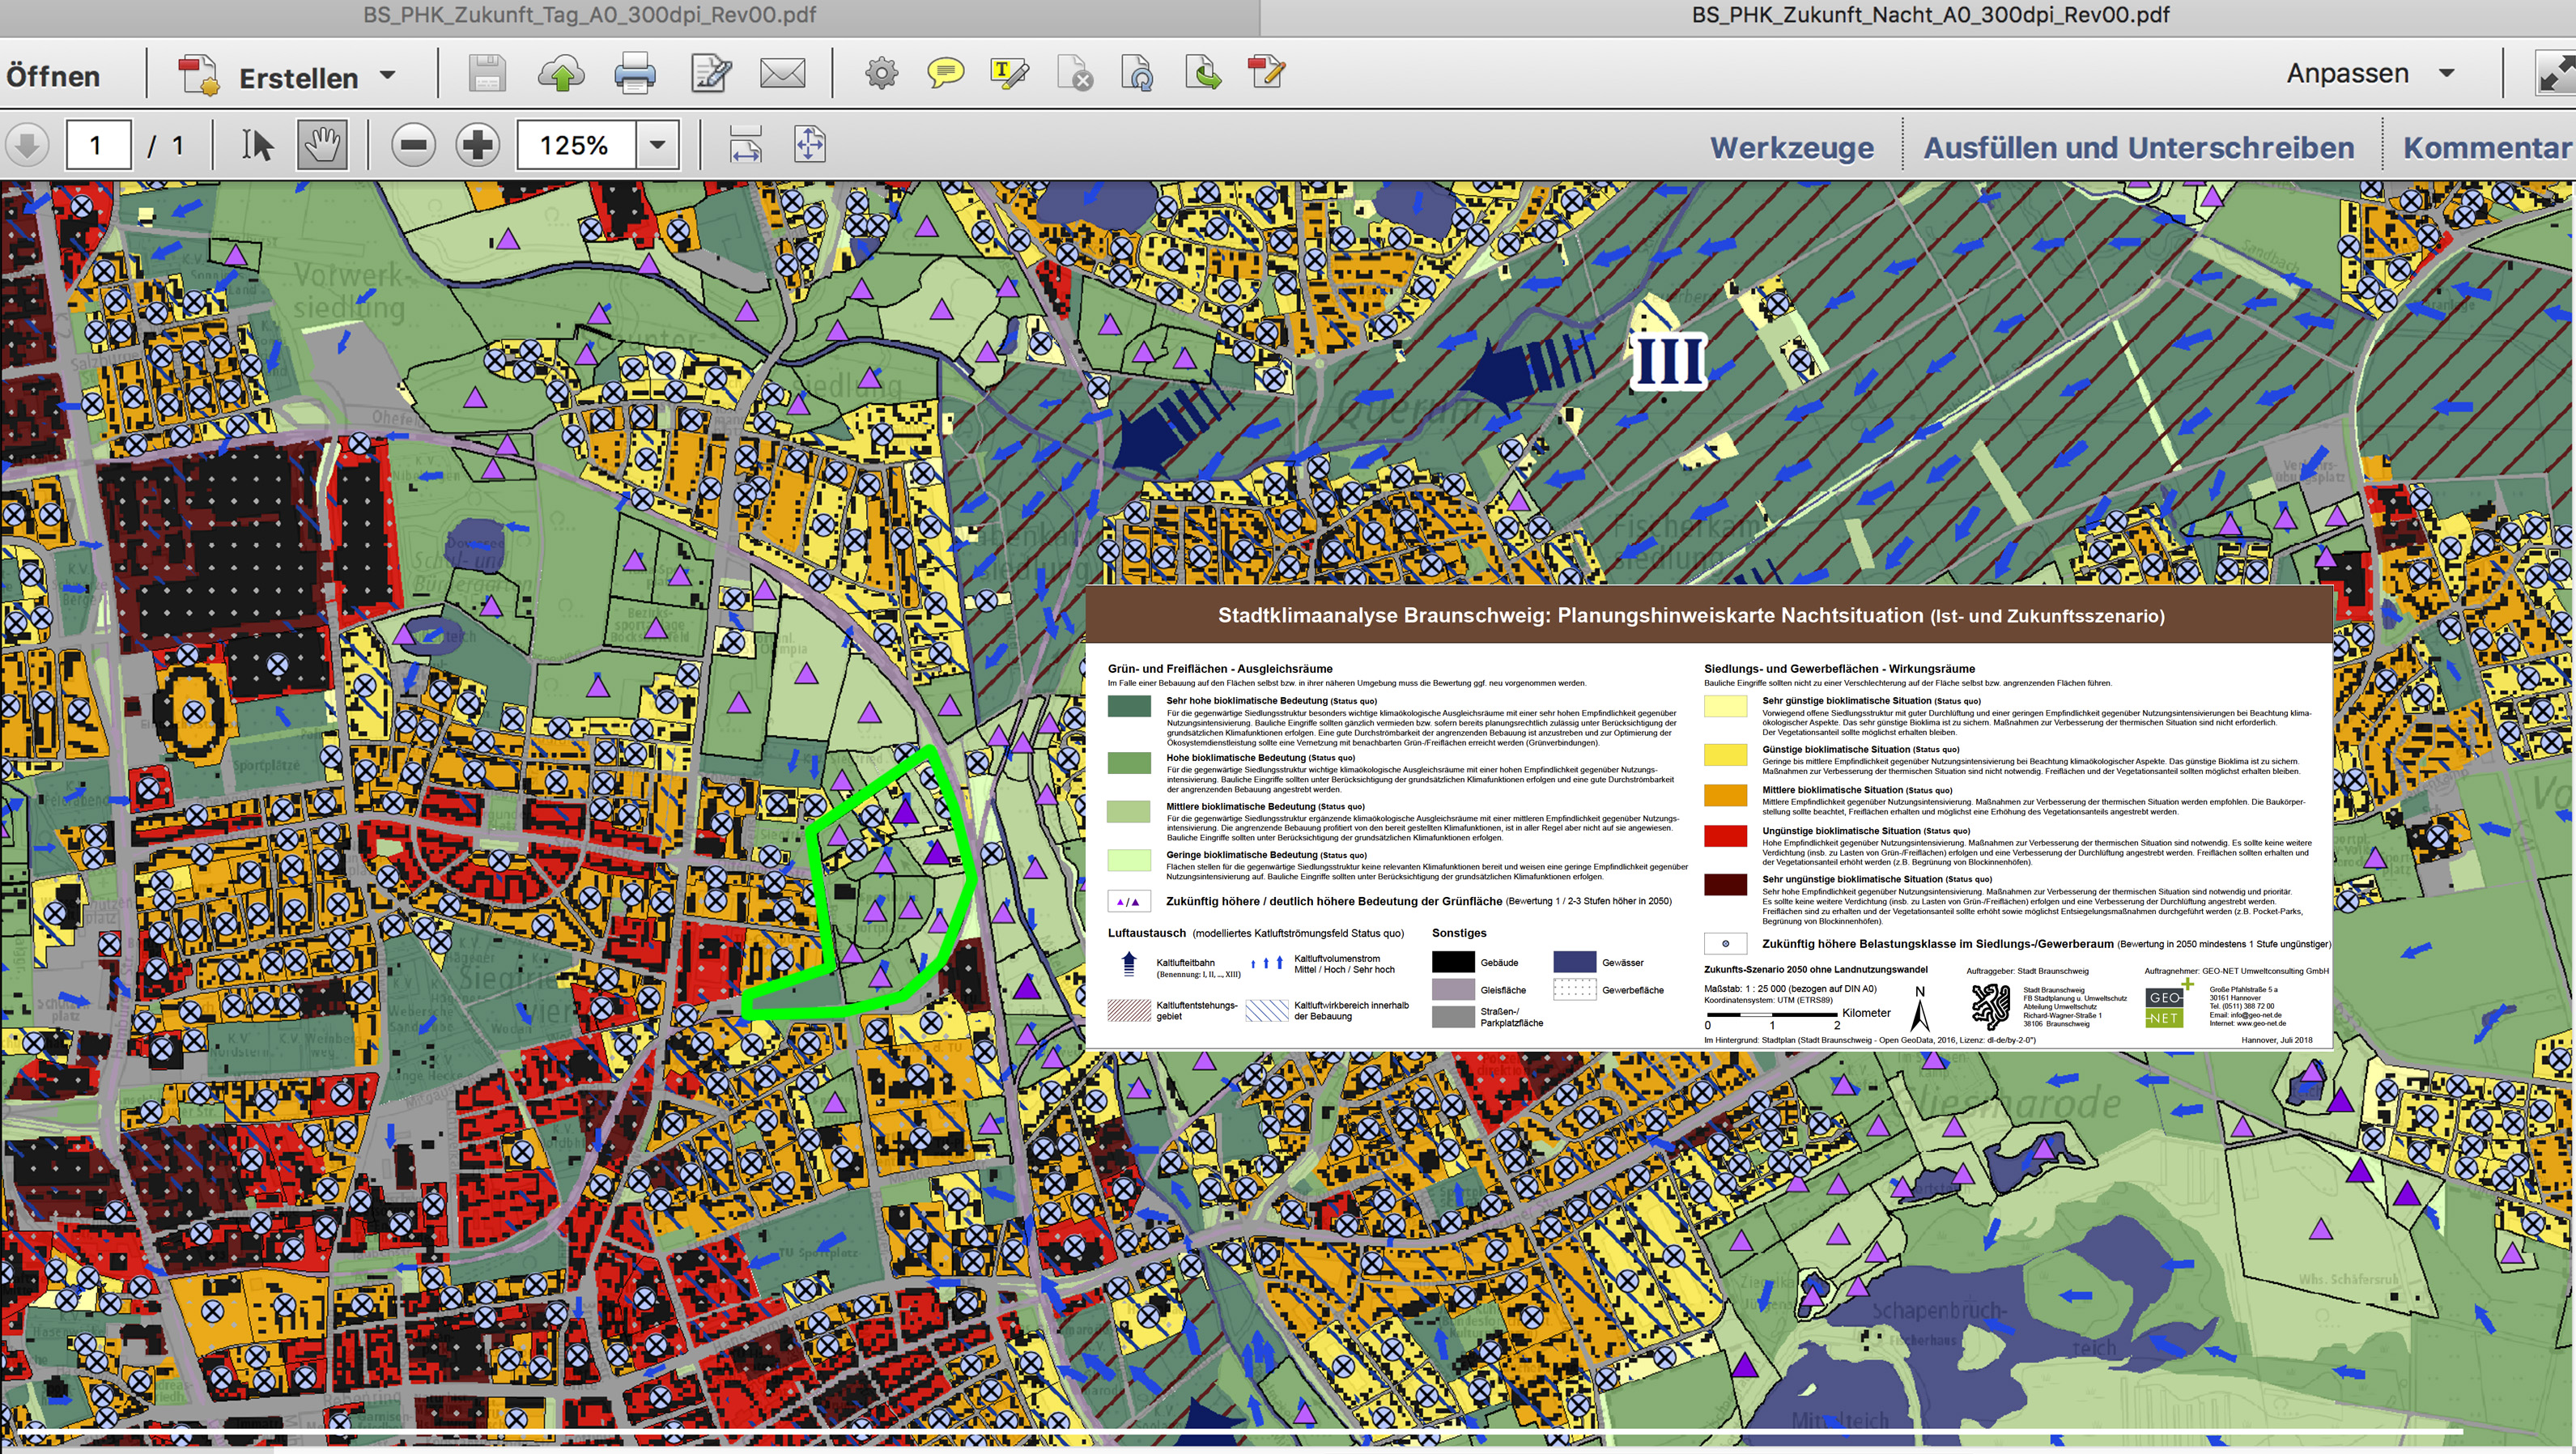This screenshot has height=1454, width=2576.
Task: Click the yellow sticky note comment icon
Action: click(945, 74)
